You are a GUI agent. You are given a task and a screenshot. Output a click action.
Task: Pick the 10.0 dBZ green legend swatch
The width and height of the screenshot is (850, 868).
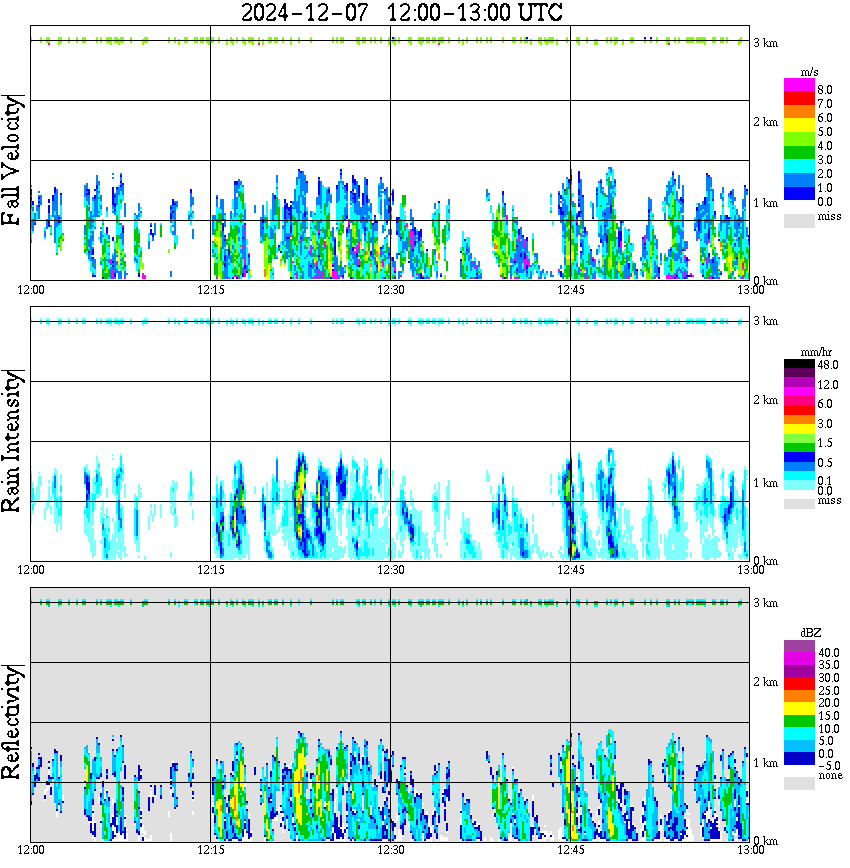pos(799,721)
